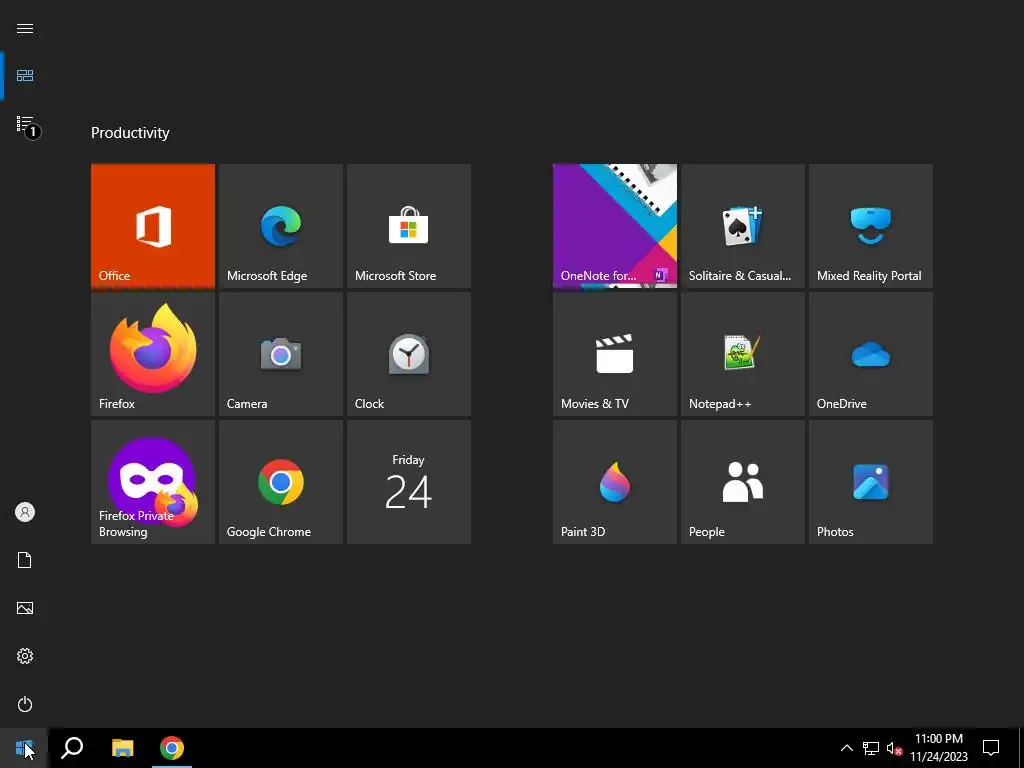Switch to the Pinned tiles view
The height and width of the screenshot is (768, 1024).
[25, 76]
